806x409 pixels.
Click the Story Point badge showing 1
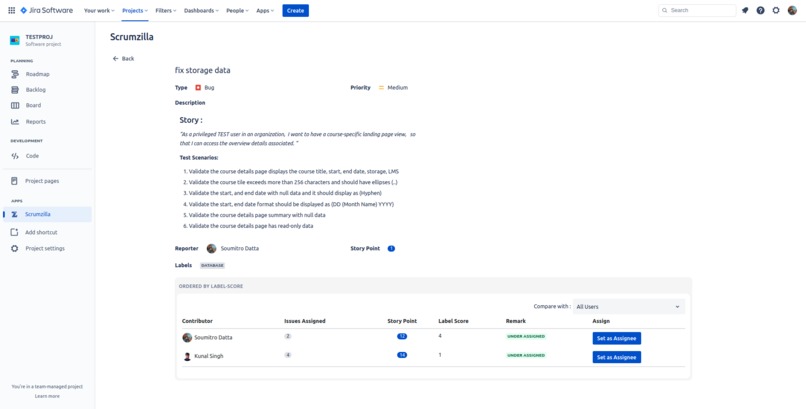click(x=391, y=248)
